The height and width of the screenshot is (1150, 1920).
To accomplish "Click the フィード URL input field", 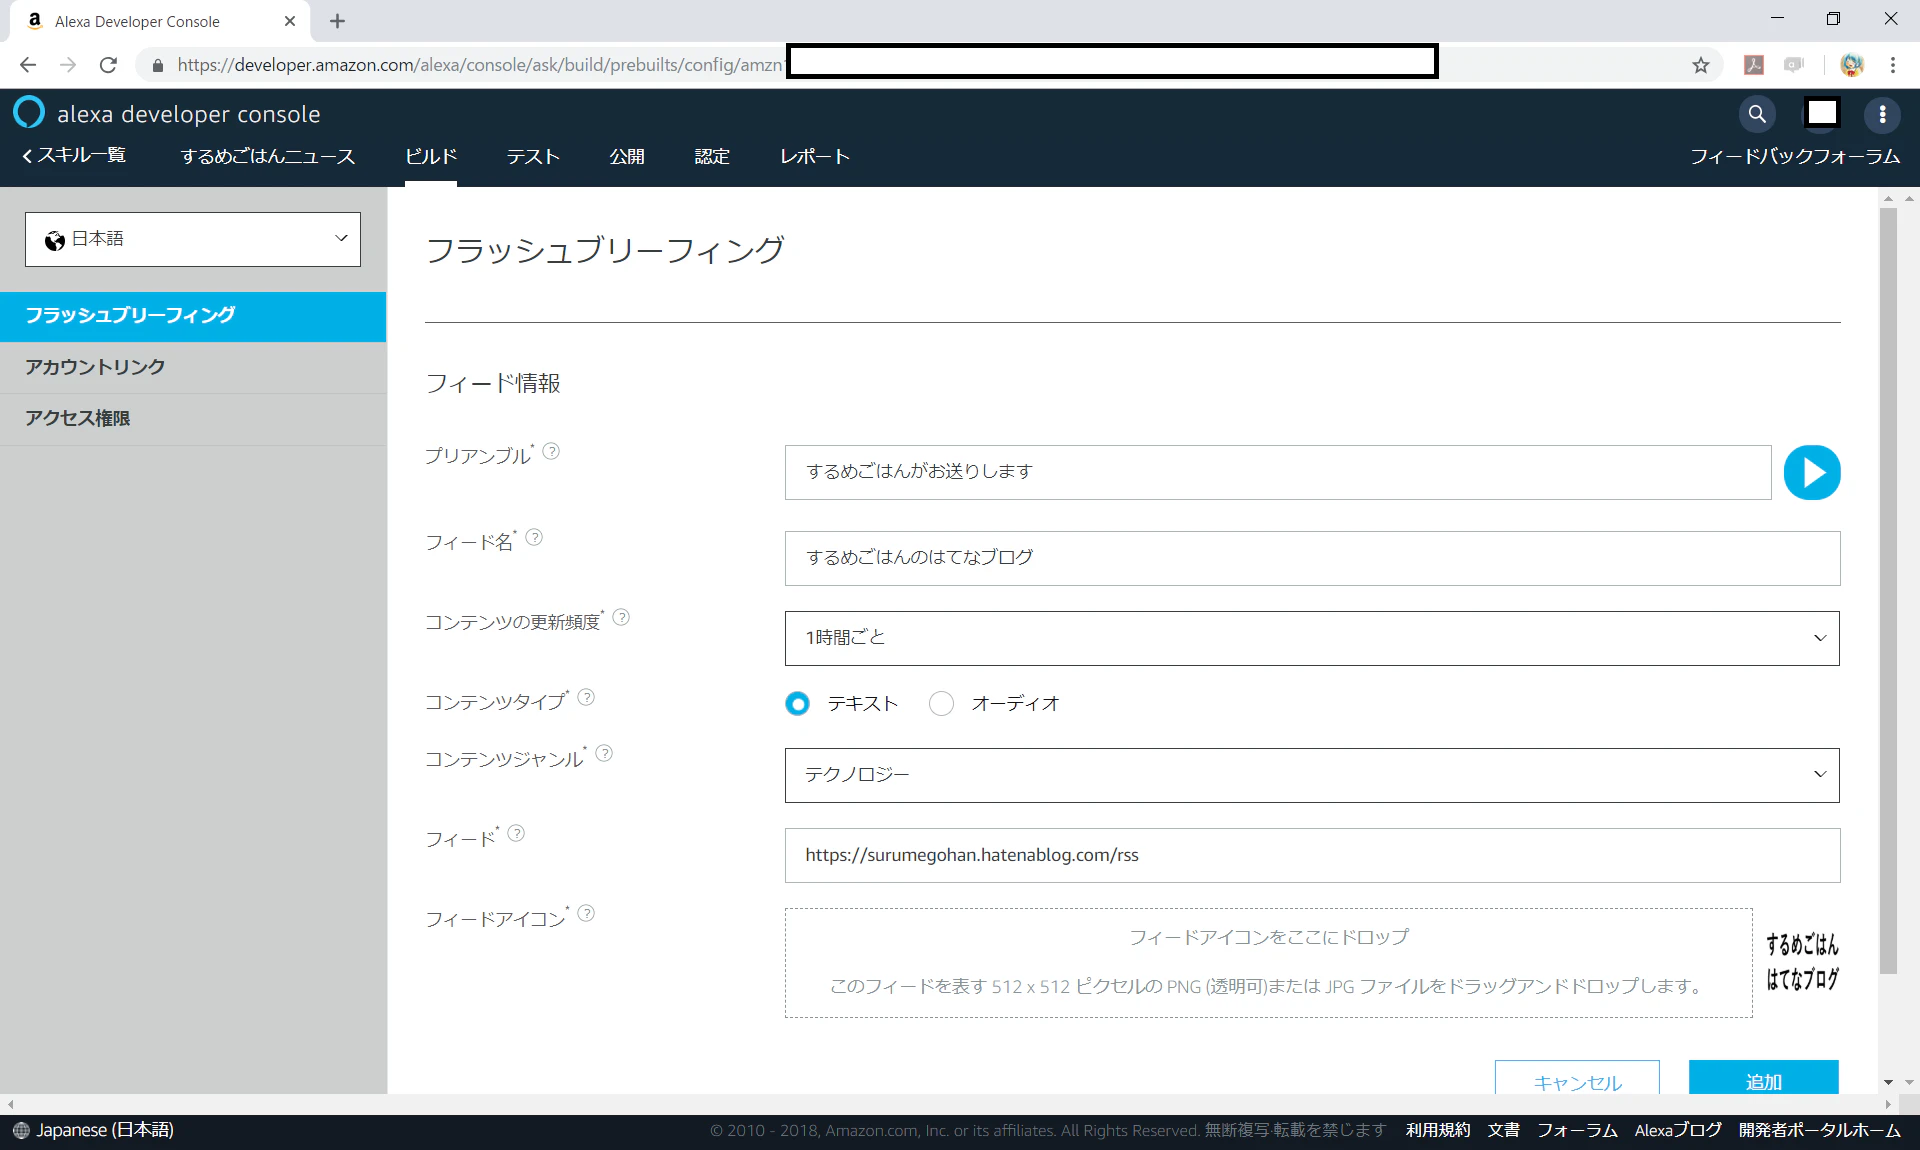I will (1312, 855).
